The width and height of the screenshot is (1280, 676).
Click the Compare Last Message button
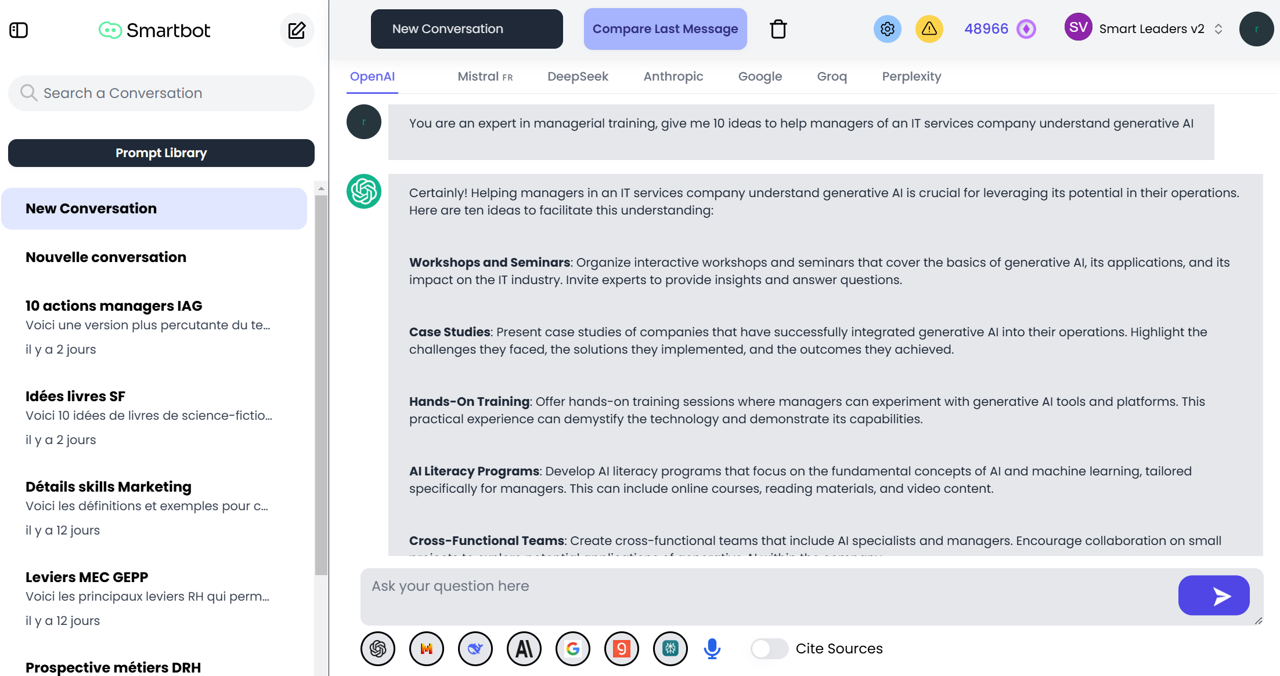(665, 29)
